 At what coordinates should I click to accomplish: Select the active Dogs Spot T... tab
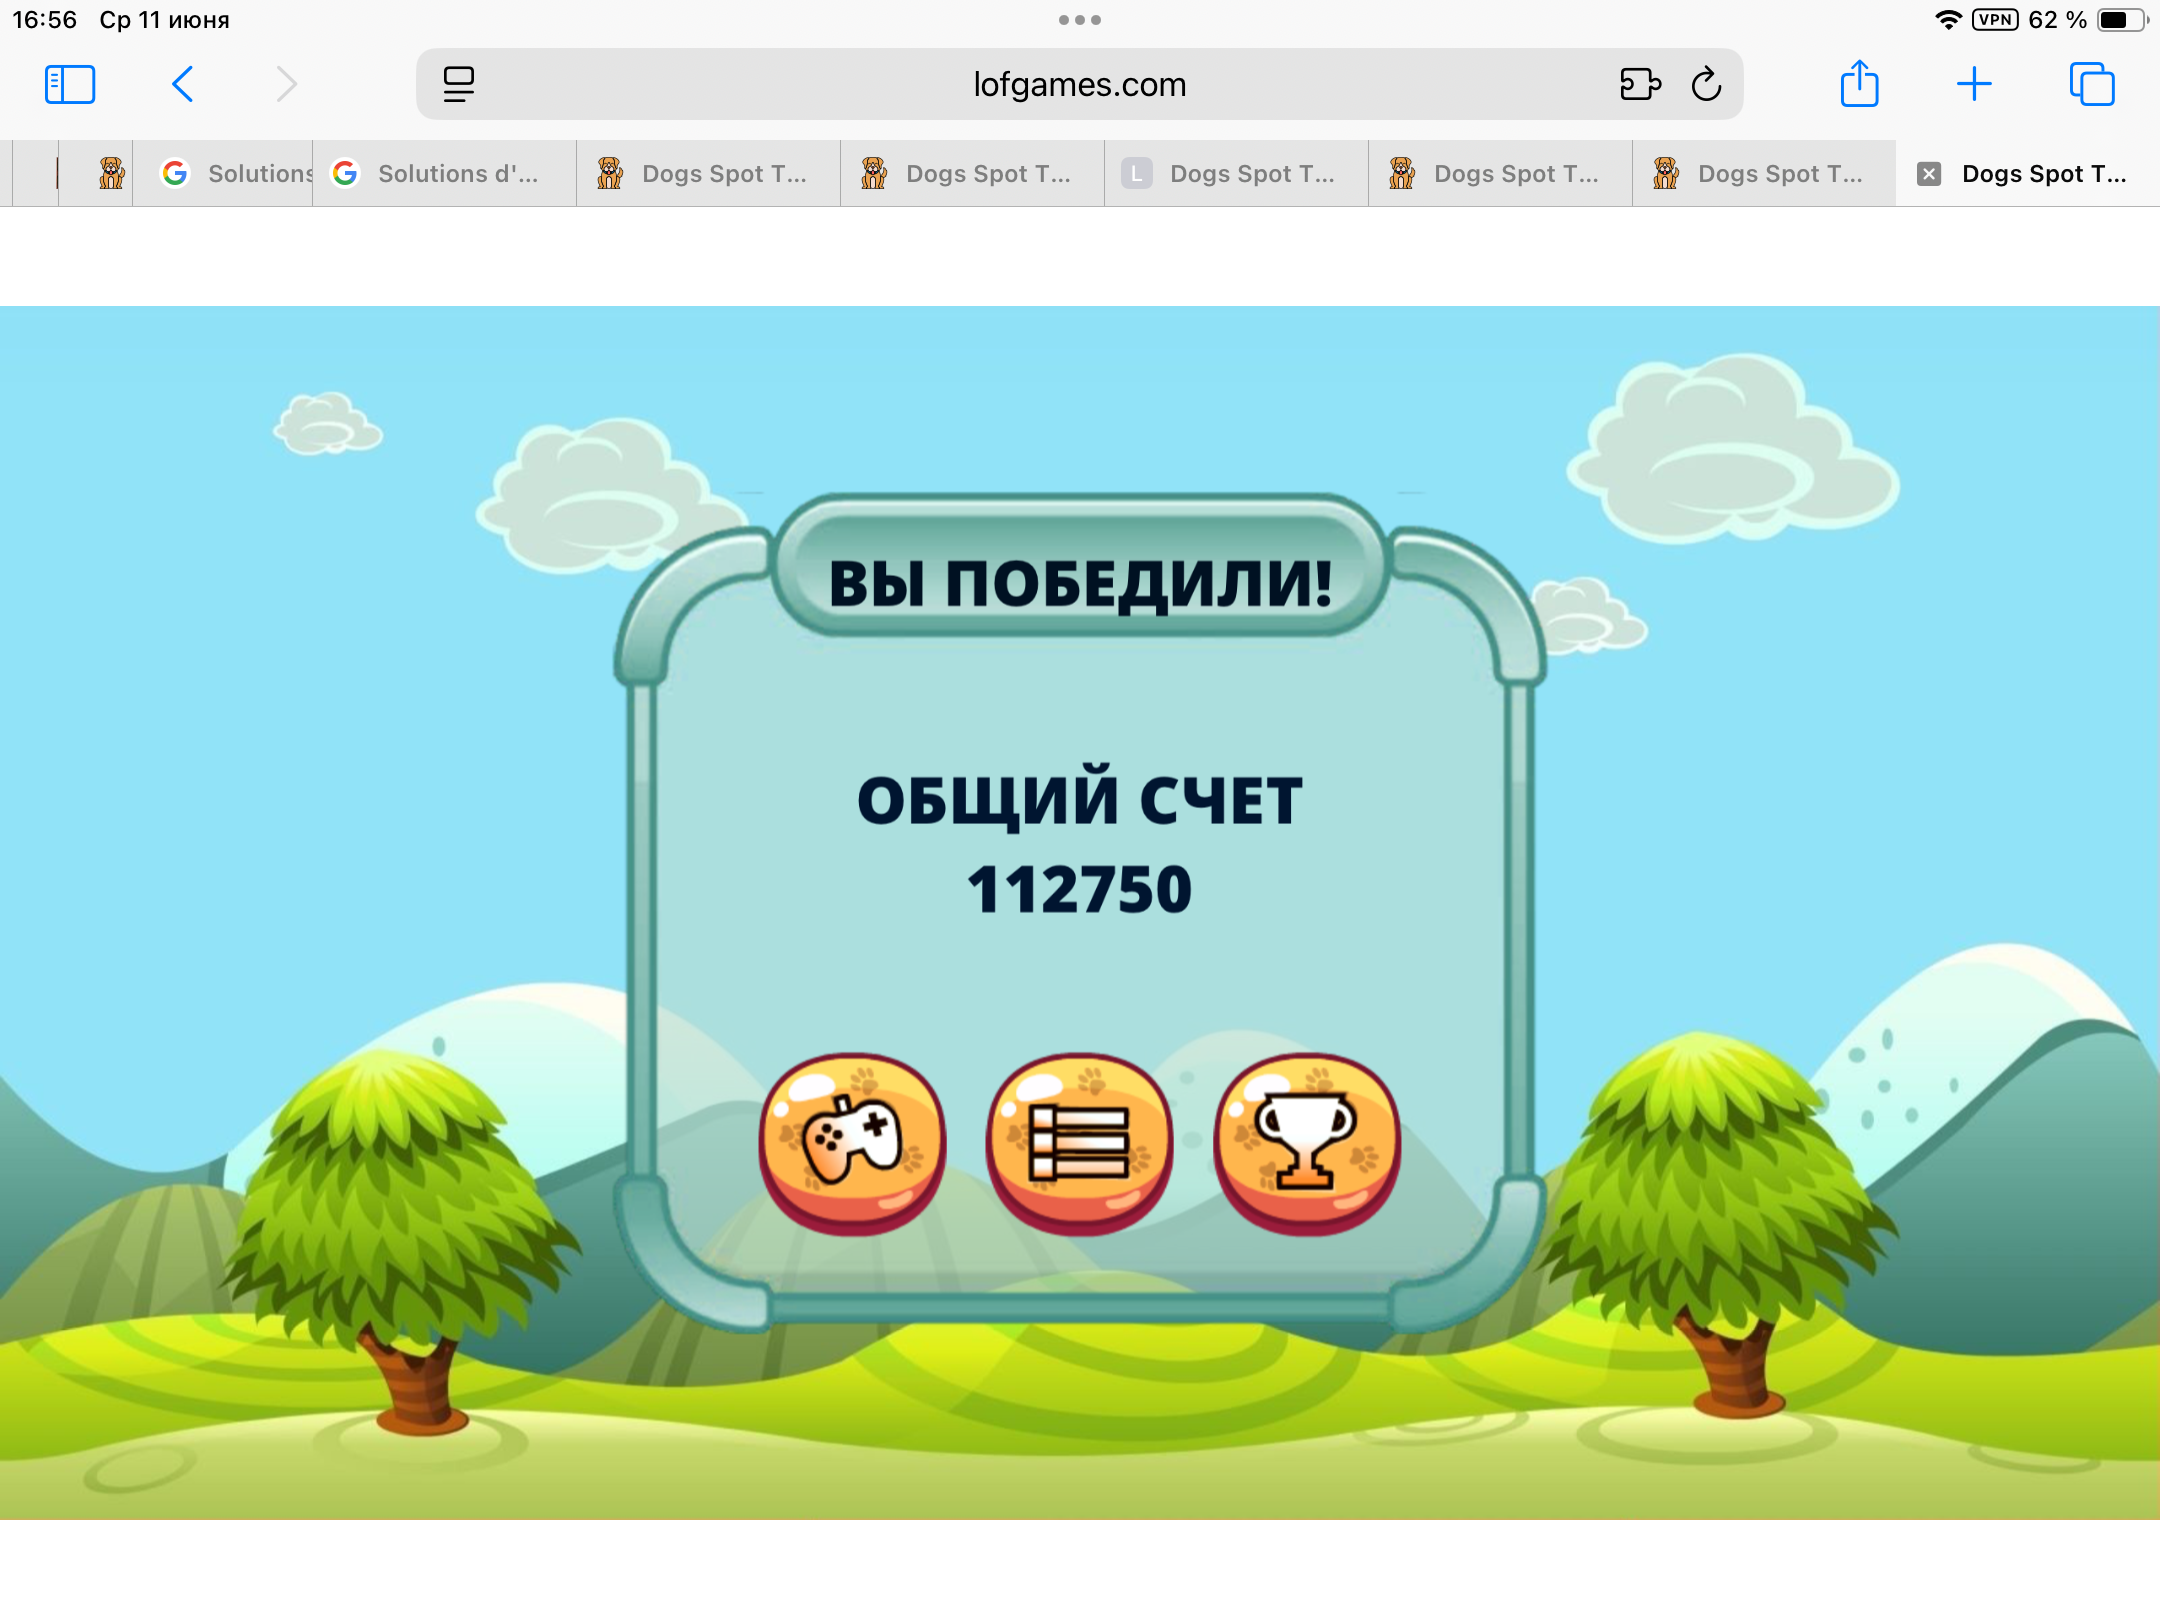[2028, 174]
